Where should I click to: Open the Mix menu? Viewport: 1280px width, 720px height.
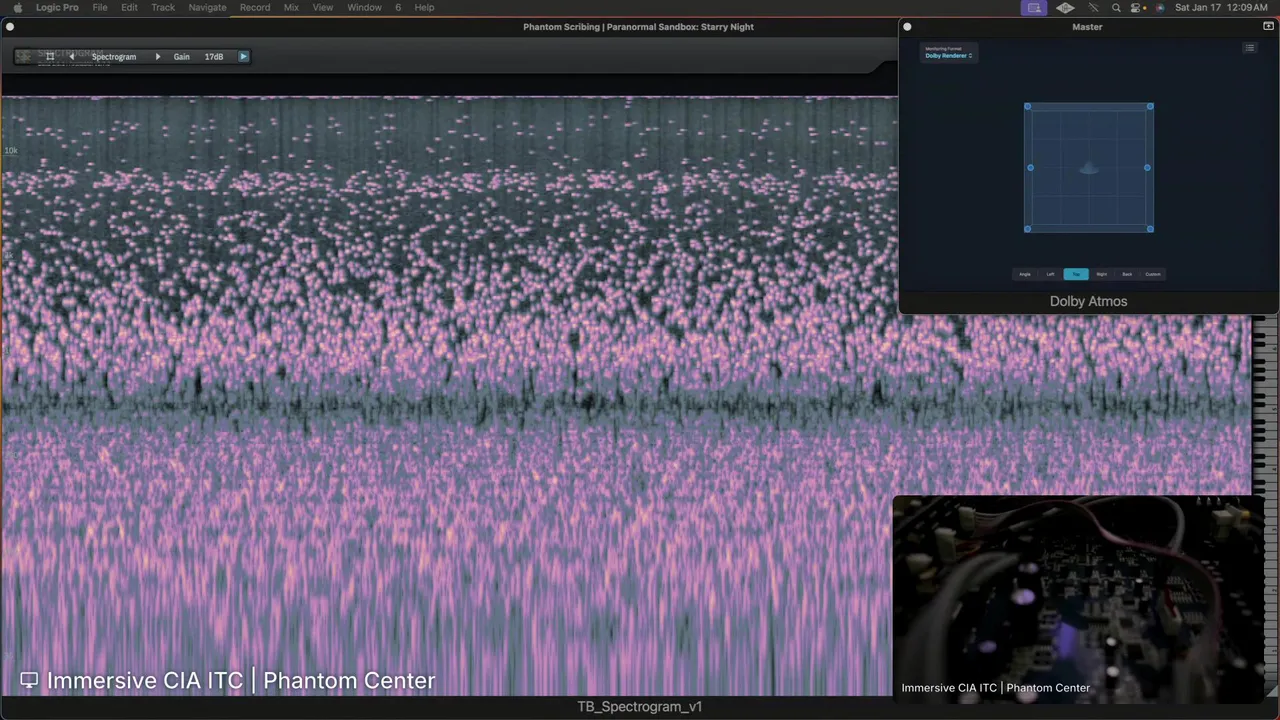pyautogui.click(x=291, y=7)
